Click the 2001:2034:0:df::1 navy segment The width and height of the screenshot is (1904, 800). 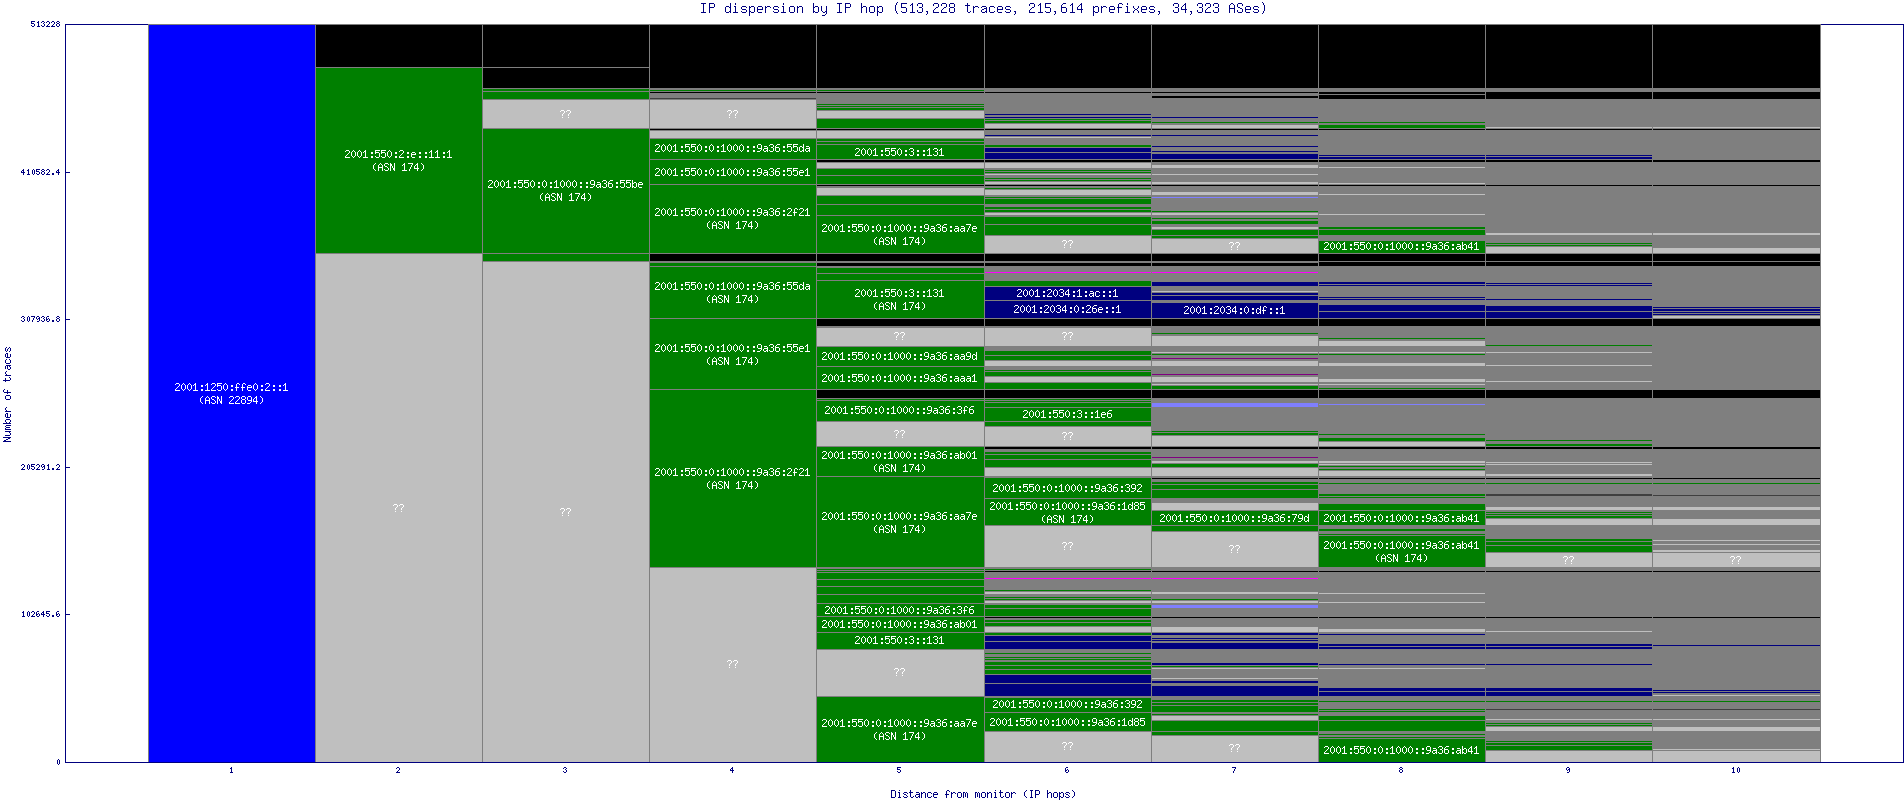1235,310
